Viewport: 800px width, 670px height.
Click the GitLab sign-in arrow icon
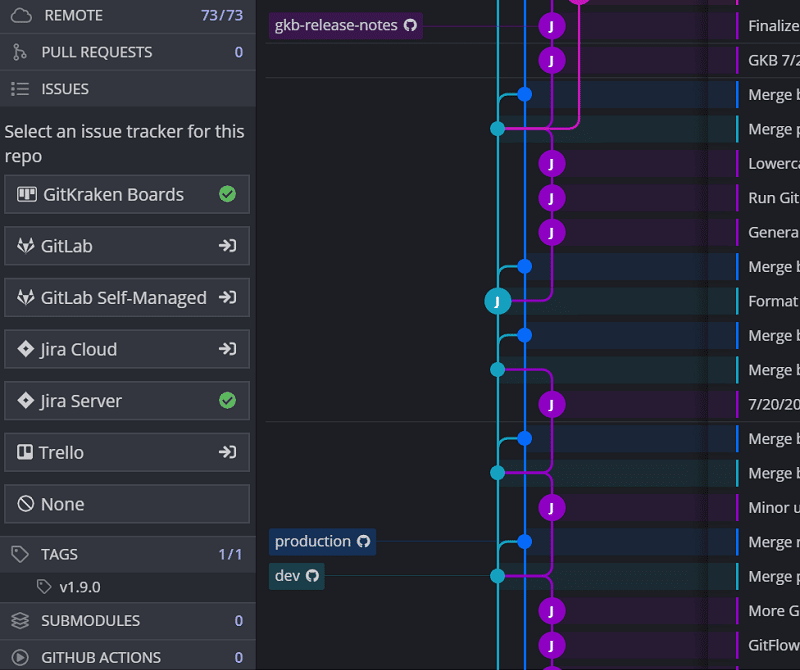(228, 246)
